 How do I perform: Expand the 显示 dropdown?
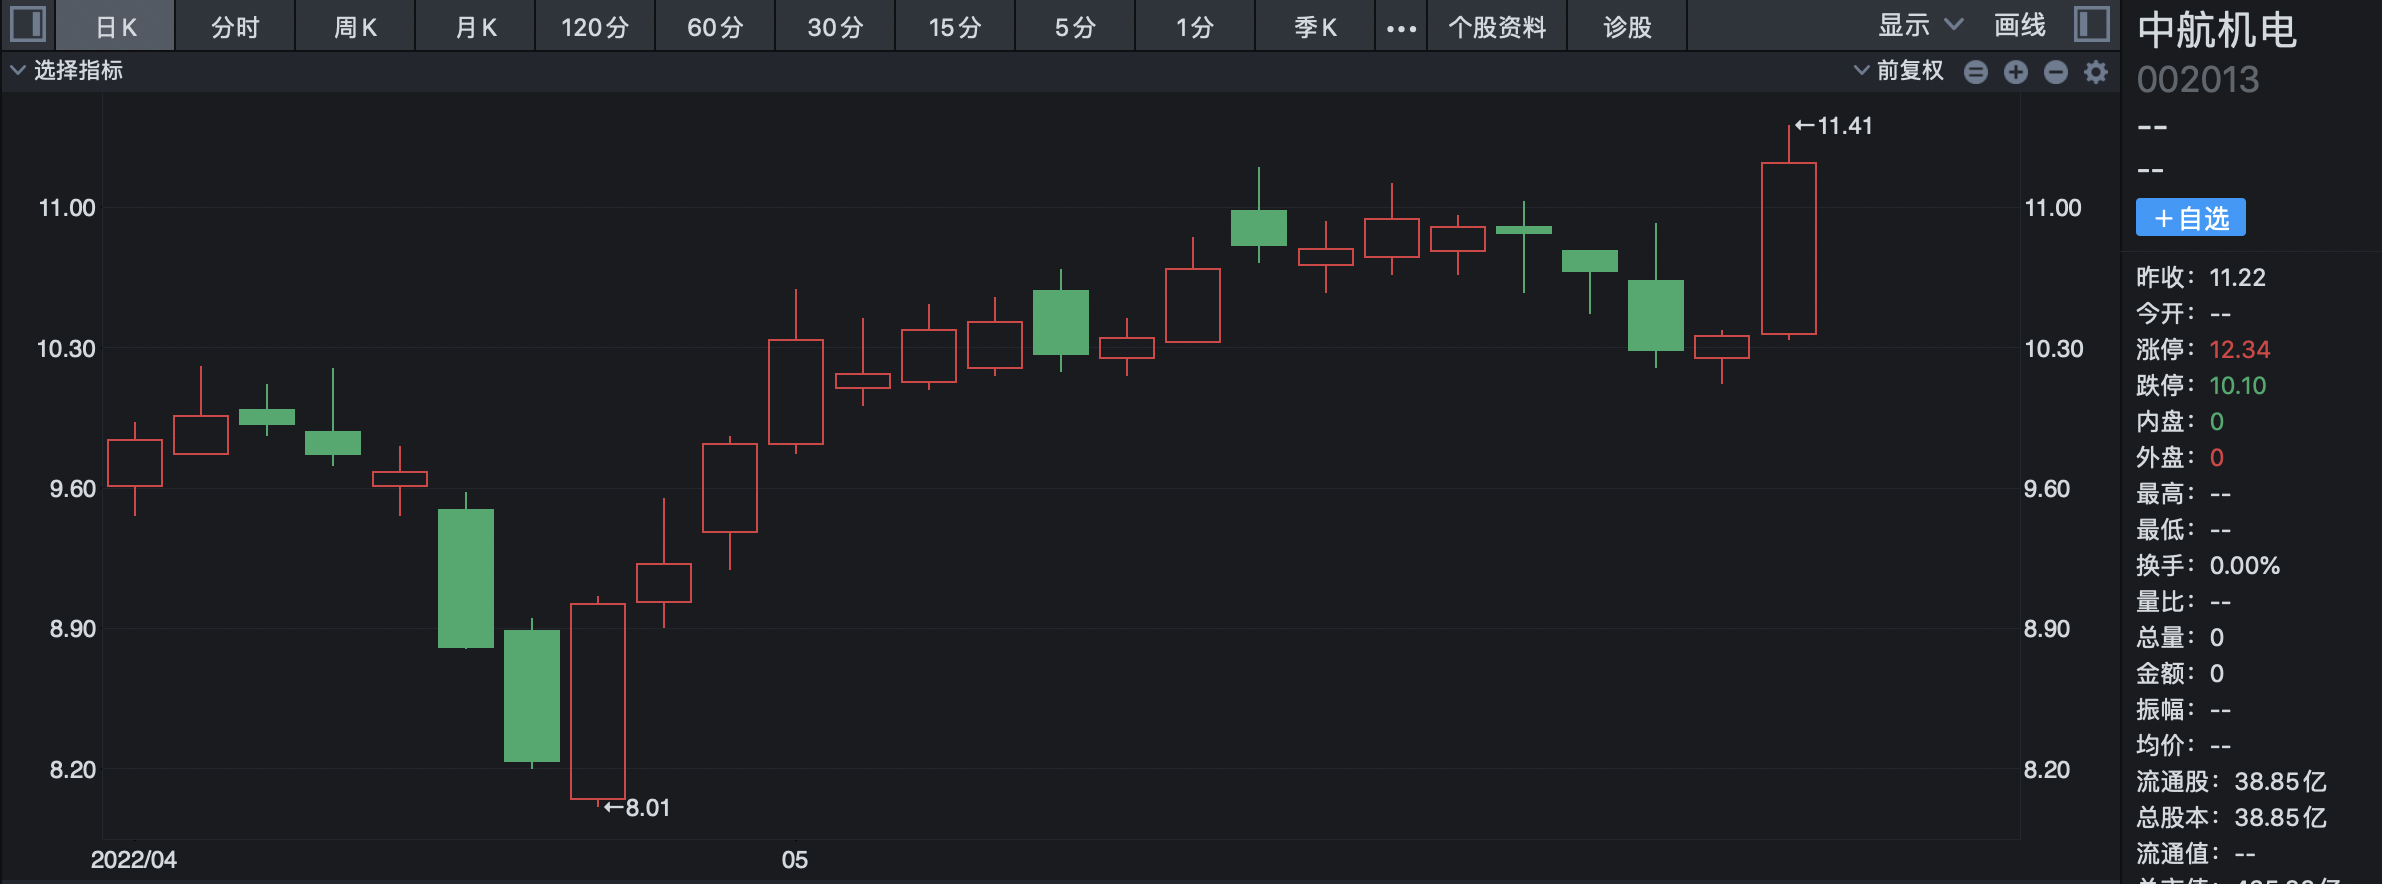pos(1920,25)
